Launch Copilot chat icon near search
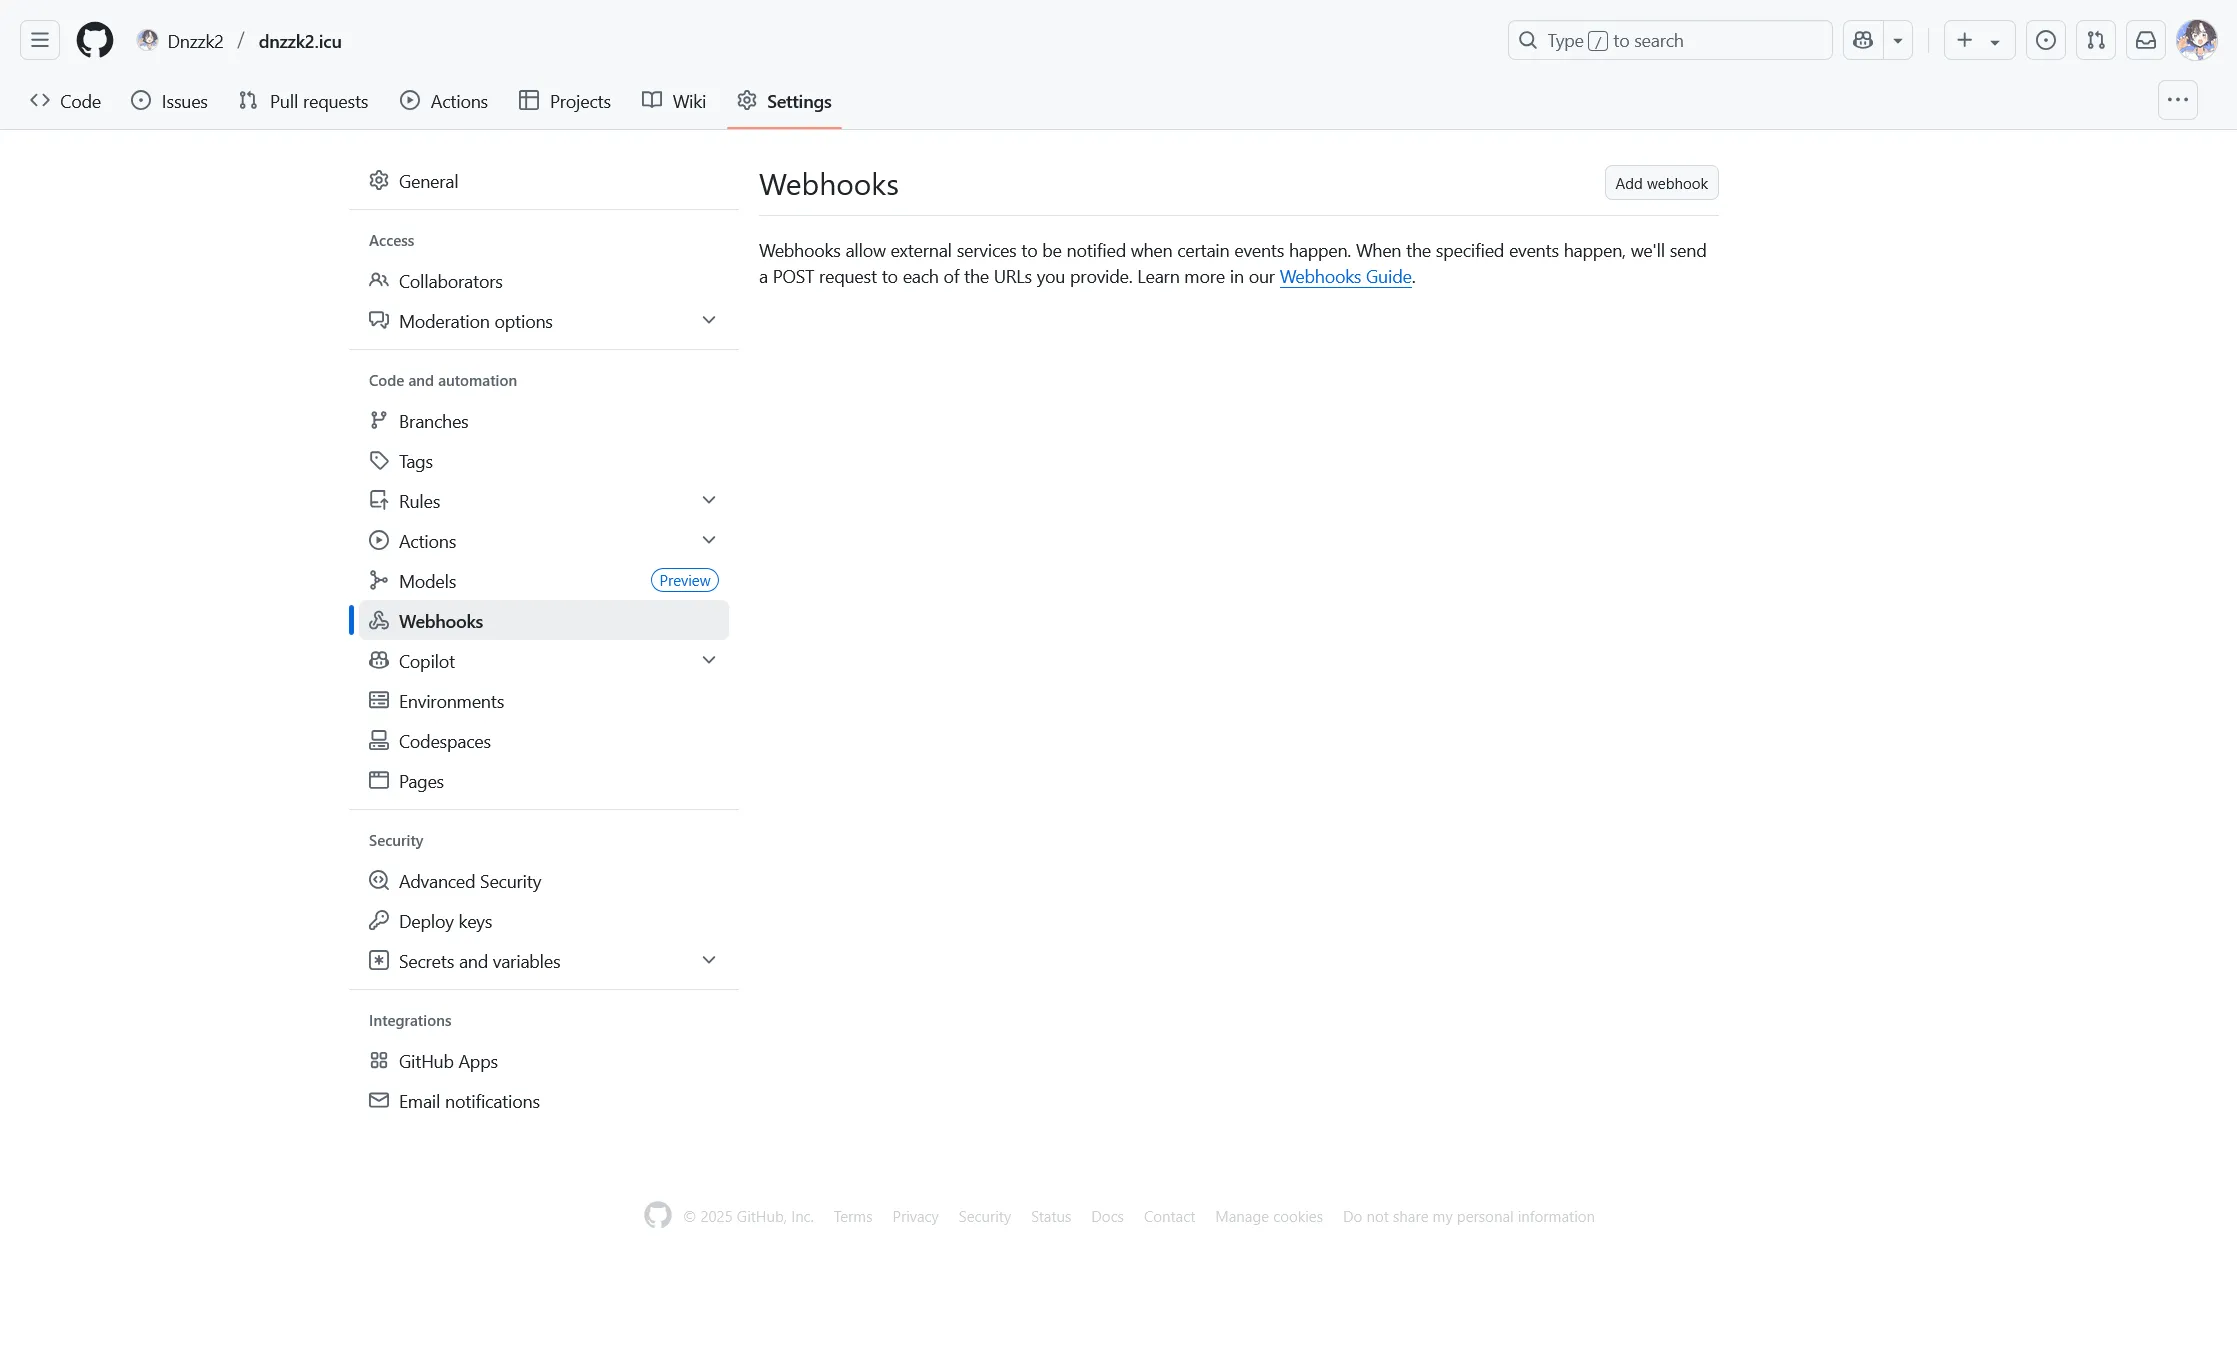The image size is (2237, 1360). pos(1862,40)
